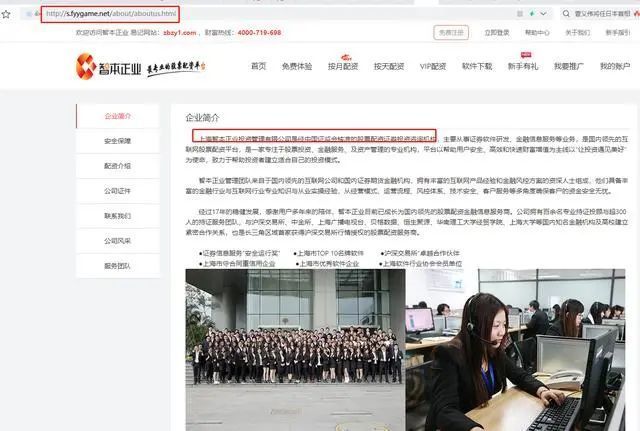Open the 联系我们 sidebar tab
This screenshot has height=431, width=640.
[118, 216]
